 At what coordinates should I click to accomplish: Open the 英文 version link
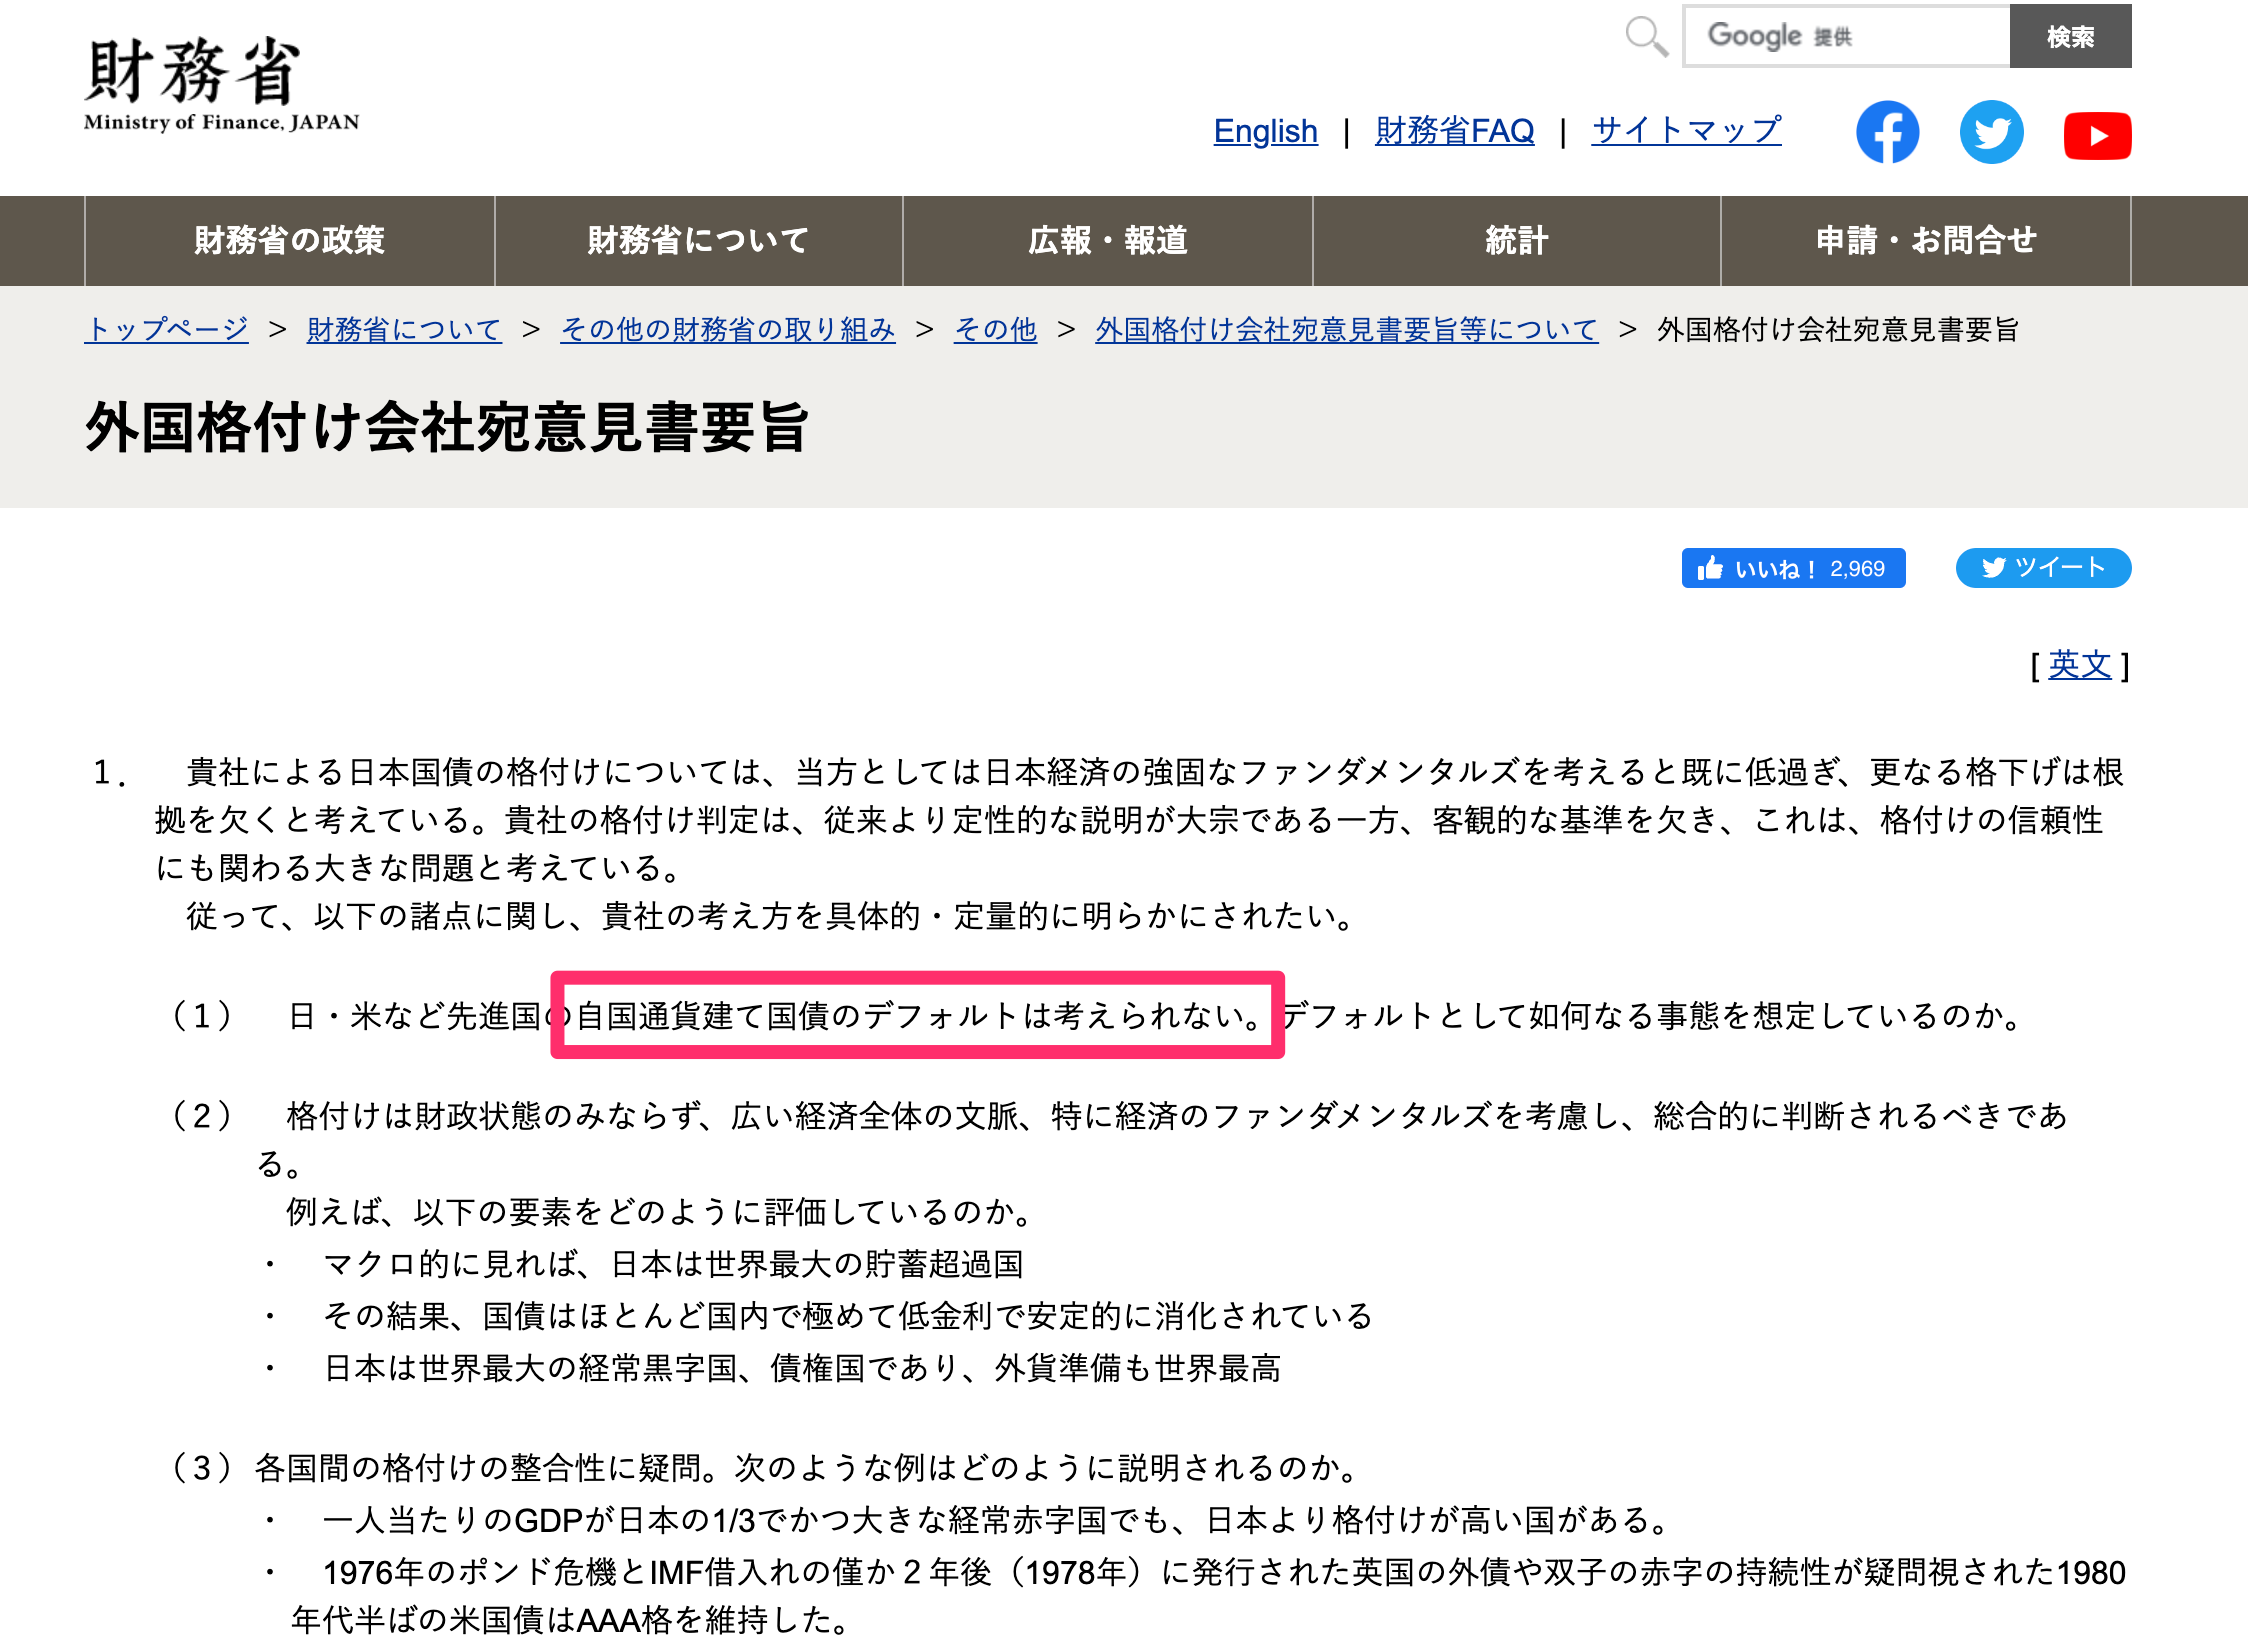pyautogui.click(x=2079, y=665)
